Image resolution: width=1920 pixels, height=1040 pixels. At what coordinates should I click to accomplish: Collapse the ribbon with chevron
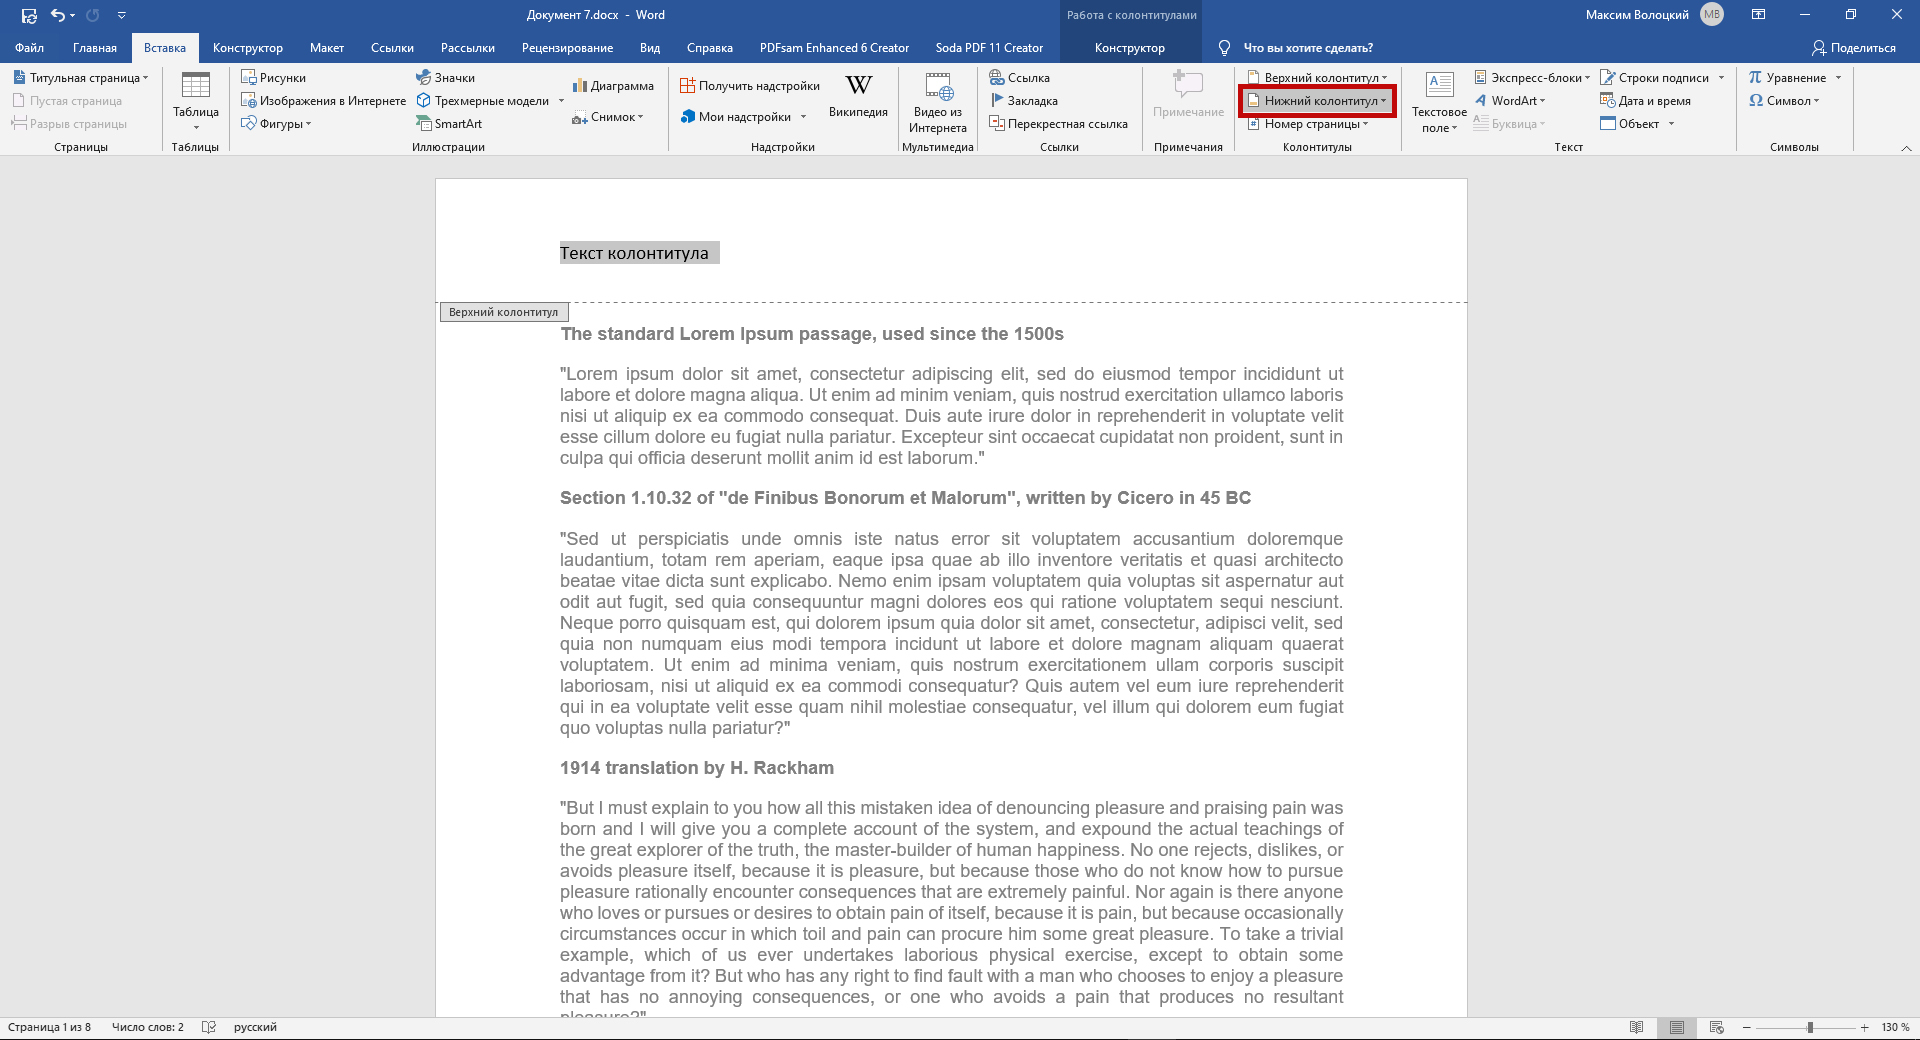tap(1906, 147)
